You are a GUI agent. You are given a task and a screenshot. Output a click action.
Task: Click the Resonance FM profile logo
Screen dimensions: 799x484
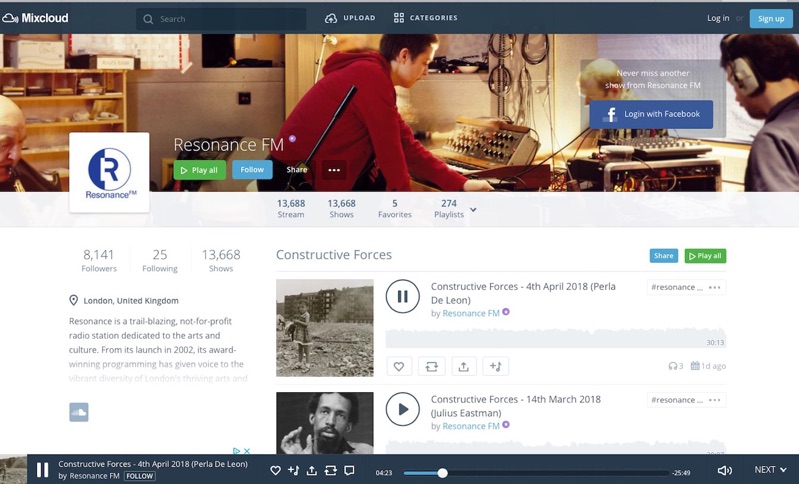coord(109,172)
